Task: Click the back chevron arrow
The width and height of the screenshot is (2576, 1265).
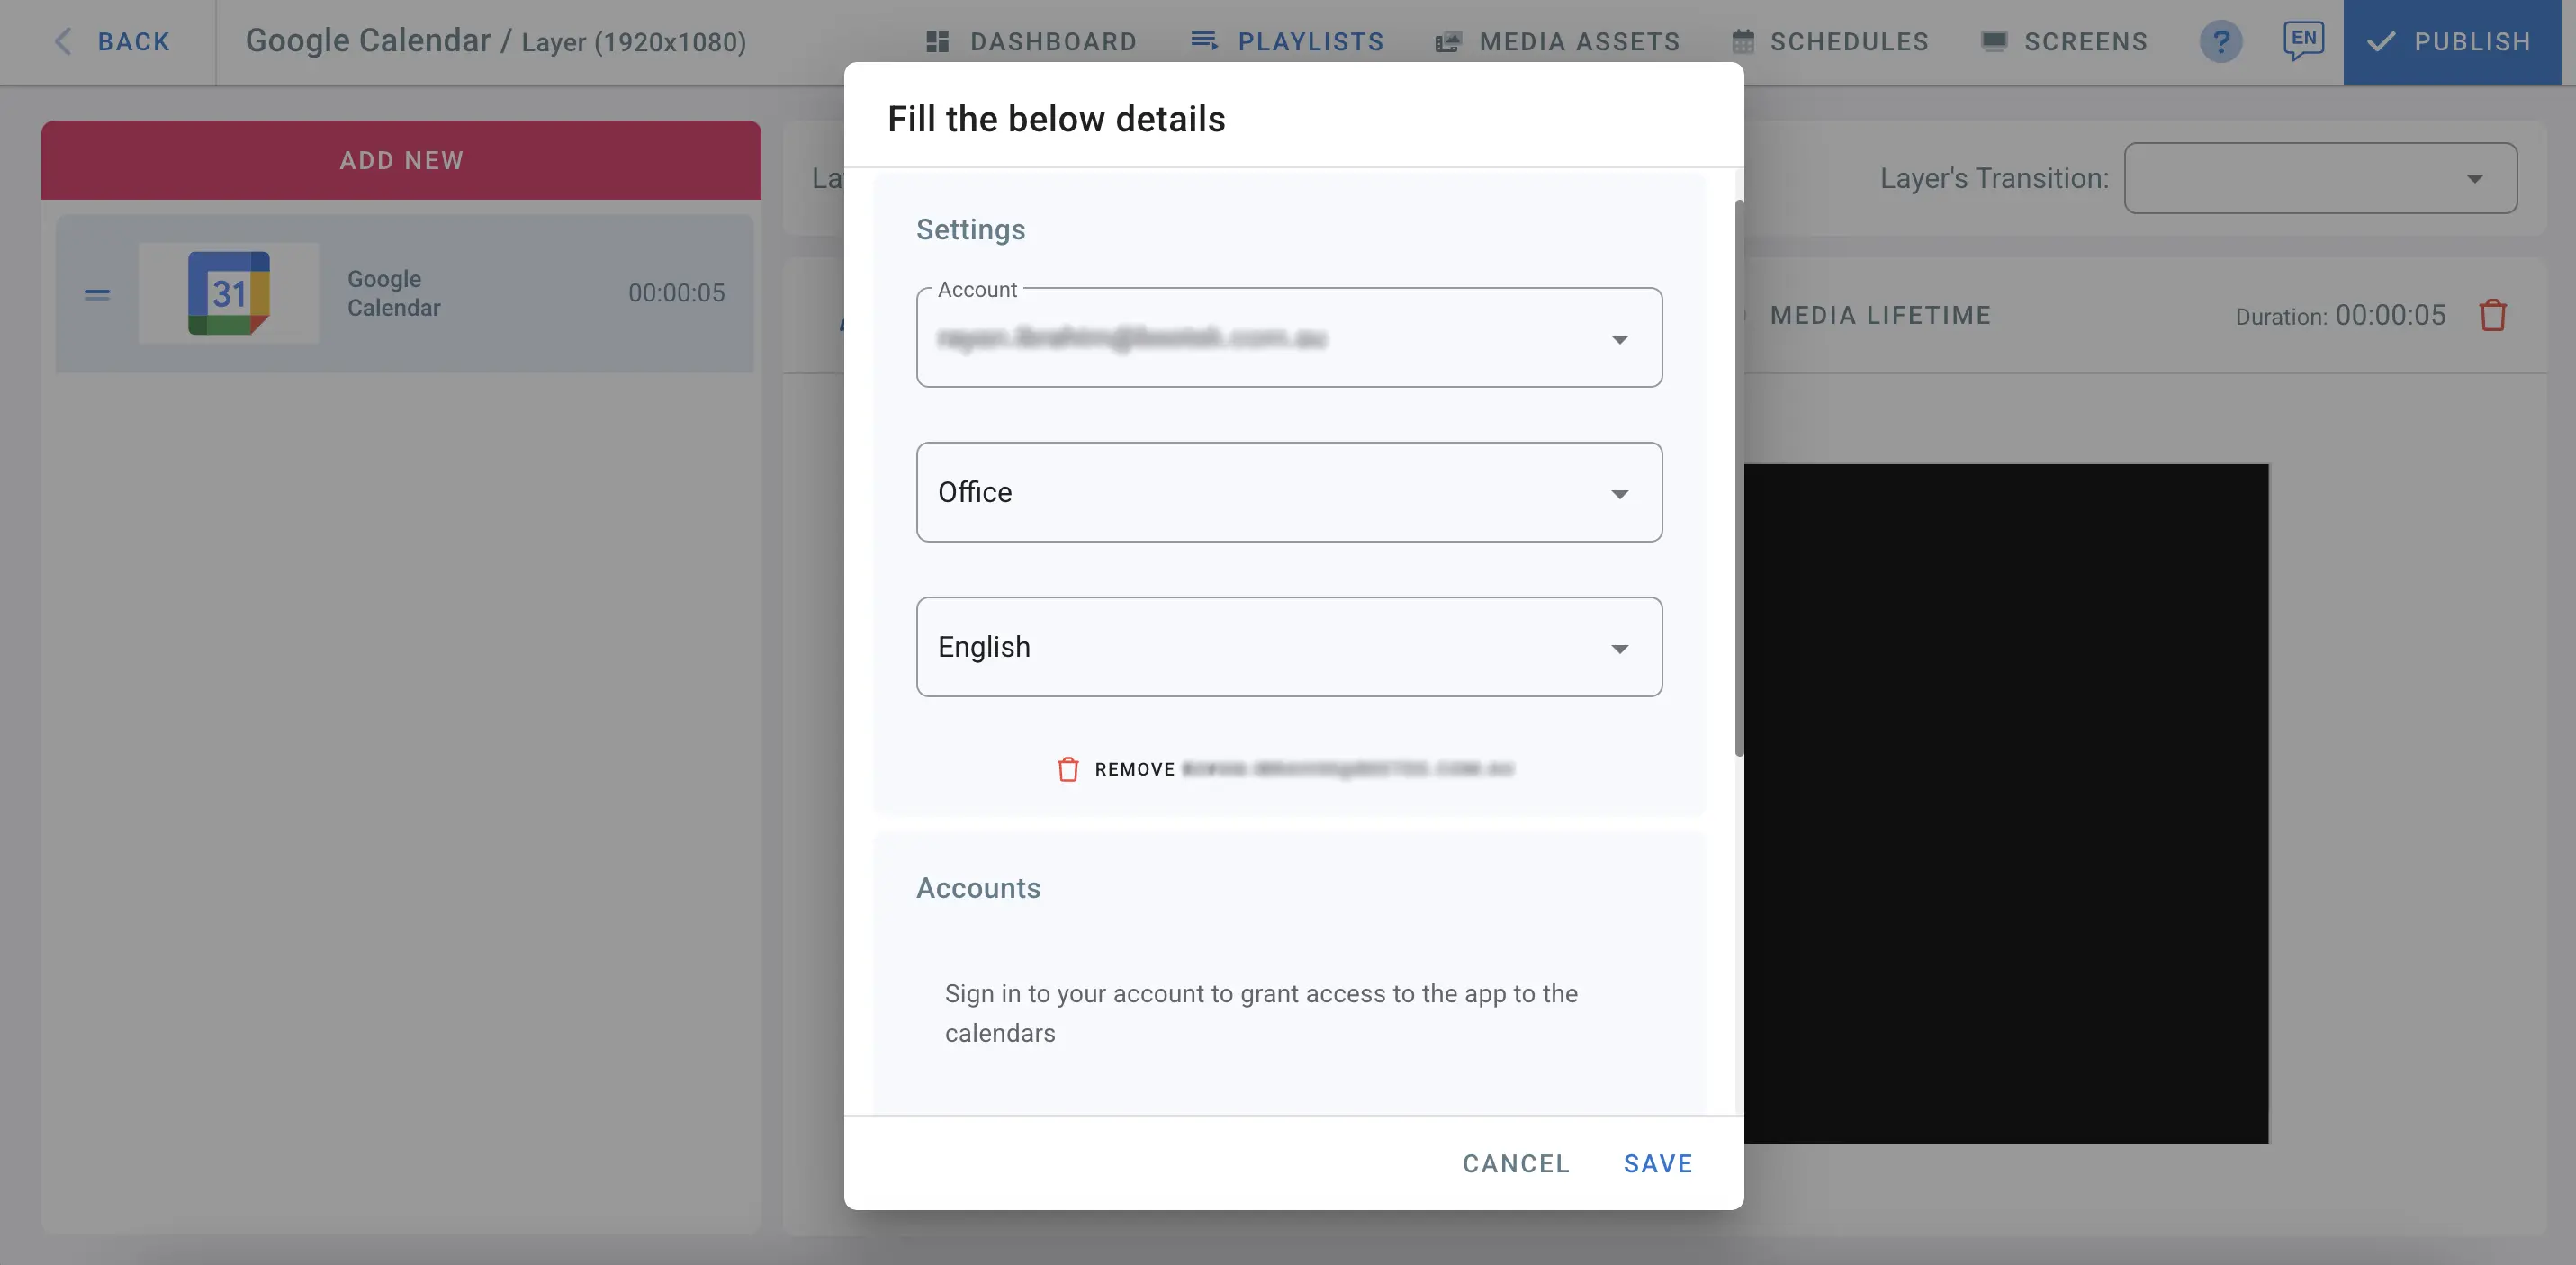Action: [x=62, y=41]
